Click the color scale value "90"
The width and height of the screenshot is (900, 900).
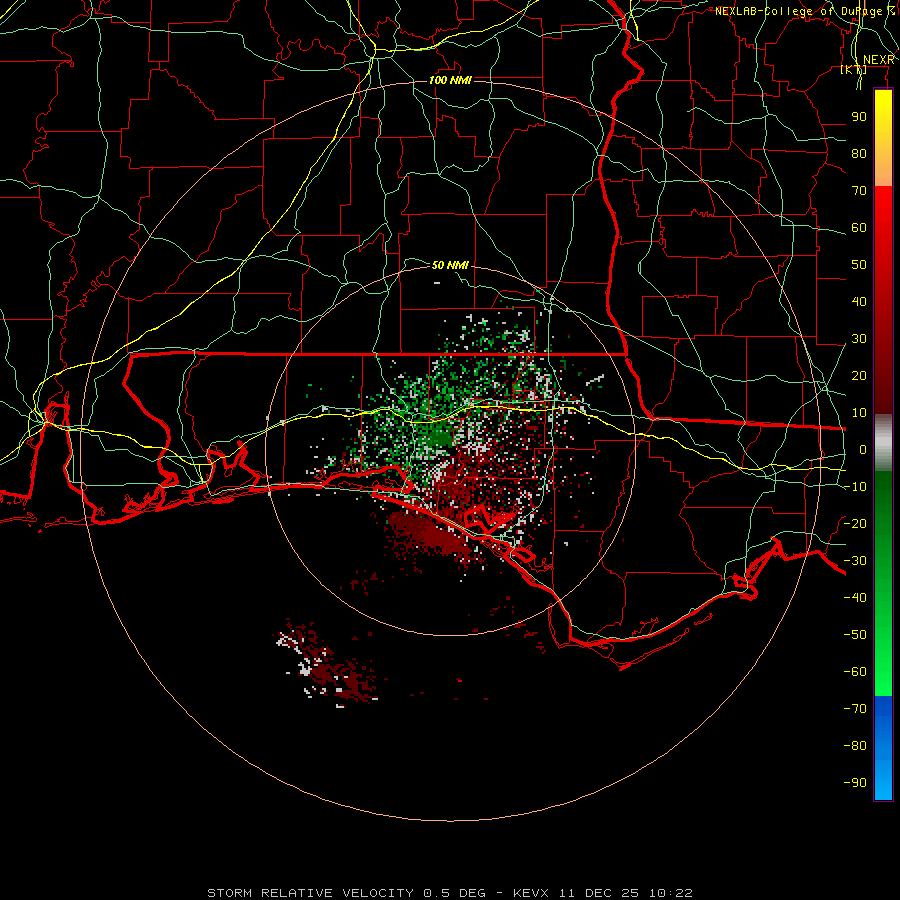859,117
